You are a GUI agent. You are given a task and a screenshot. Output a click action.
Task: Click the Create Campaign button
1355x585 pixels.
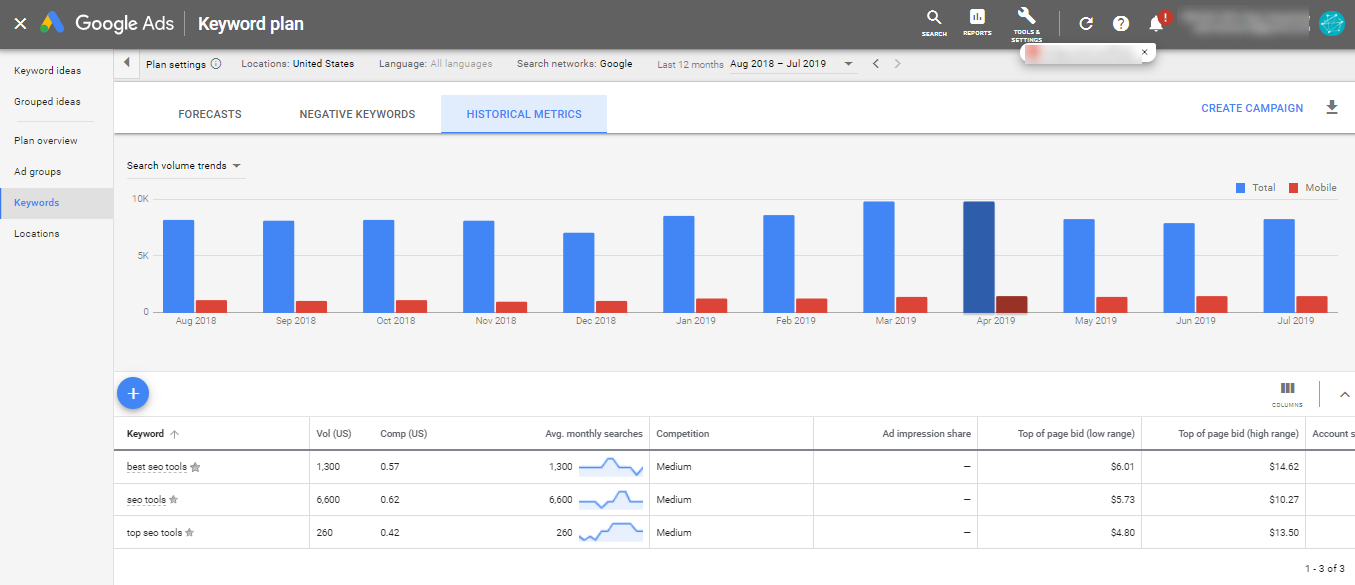1252,108
